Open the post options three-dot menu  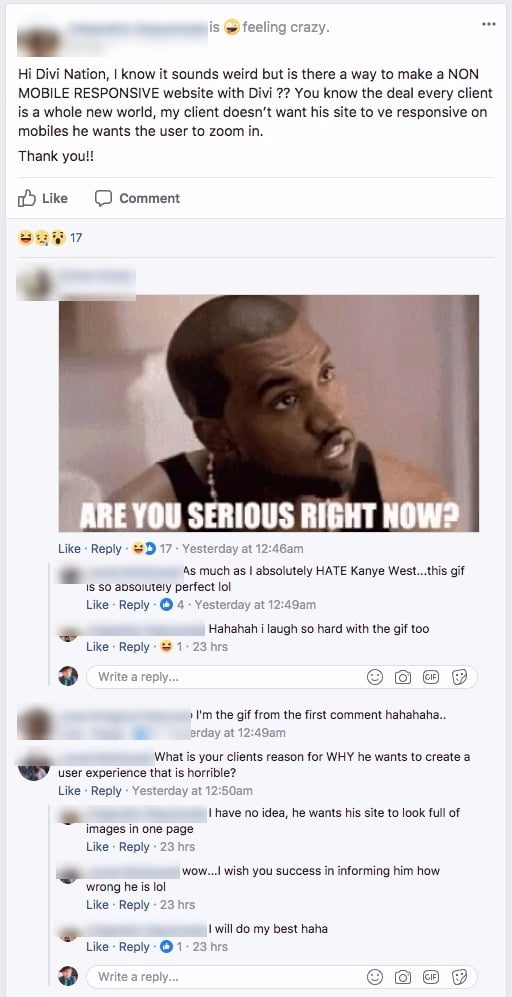tap(488, 24)
